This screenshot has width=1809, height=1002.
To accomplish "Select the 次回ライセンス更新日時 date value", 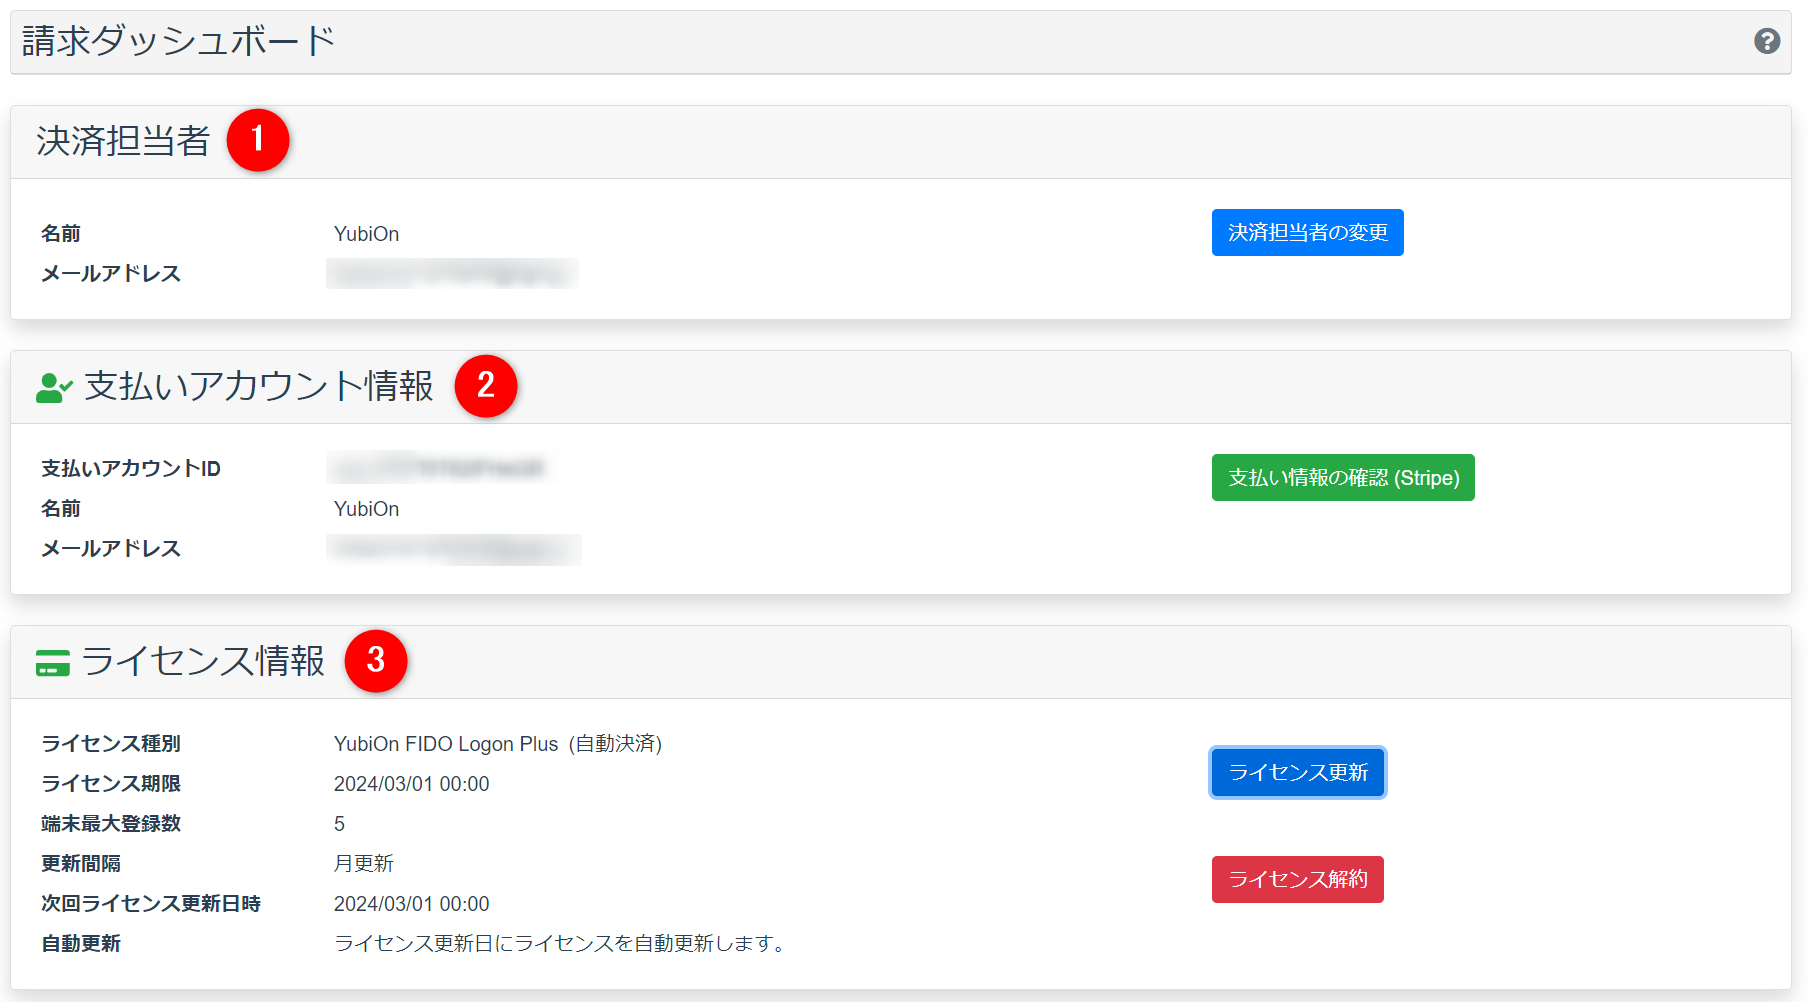I will (x=411, y=904).
